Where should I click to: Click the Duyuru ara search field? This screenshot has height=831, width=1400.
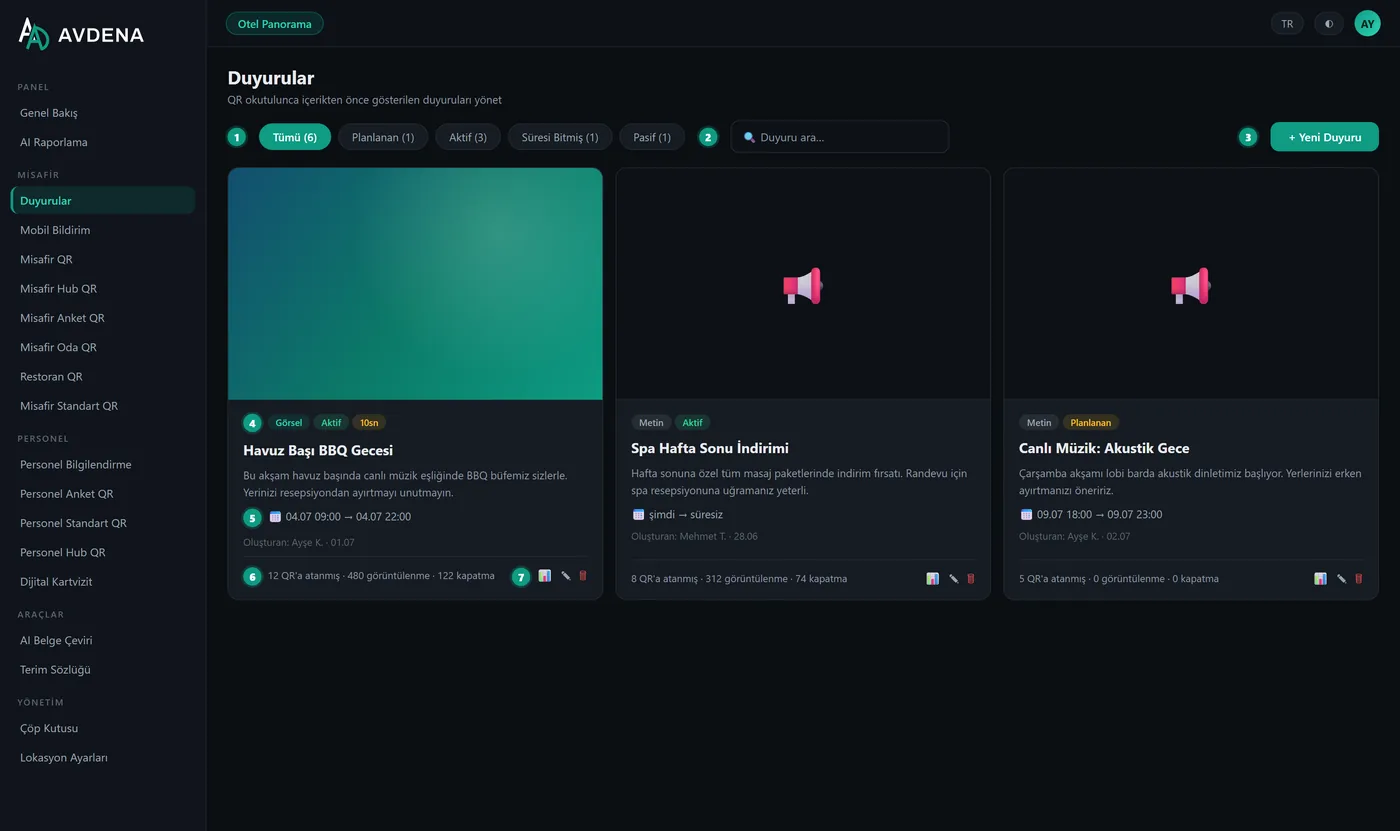point(840,137)
